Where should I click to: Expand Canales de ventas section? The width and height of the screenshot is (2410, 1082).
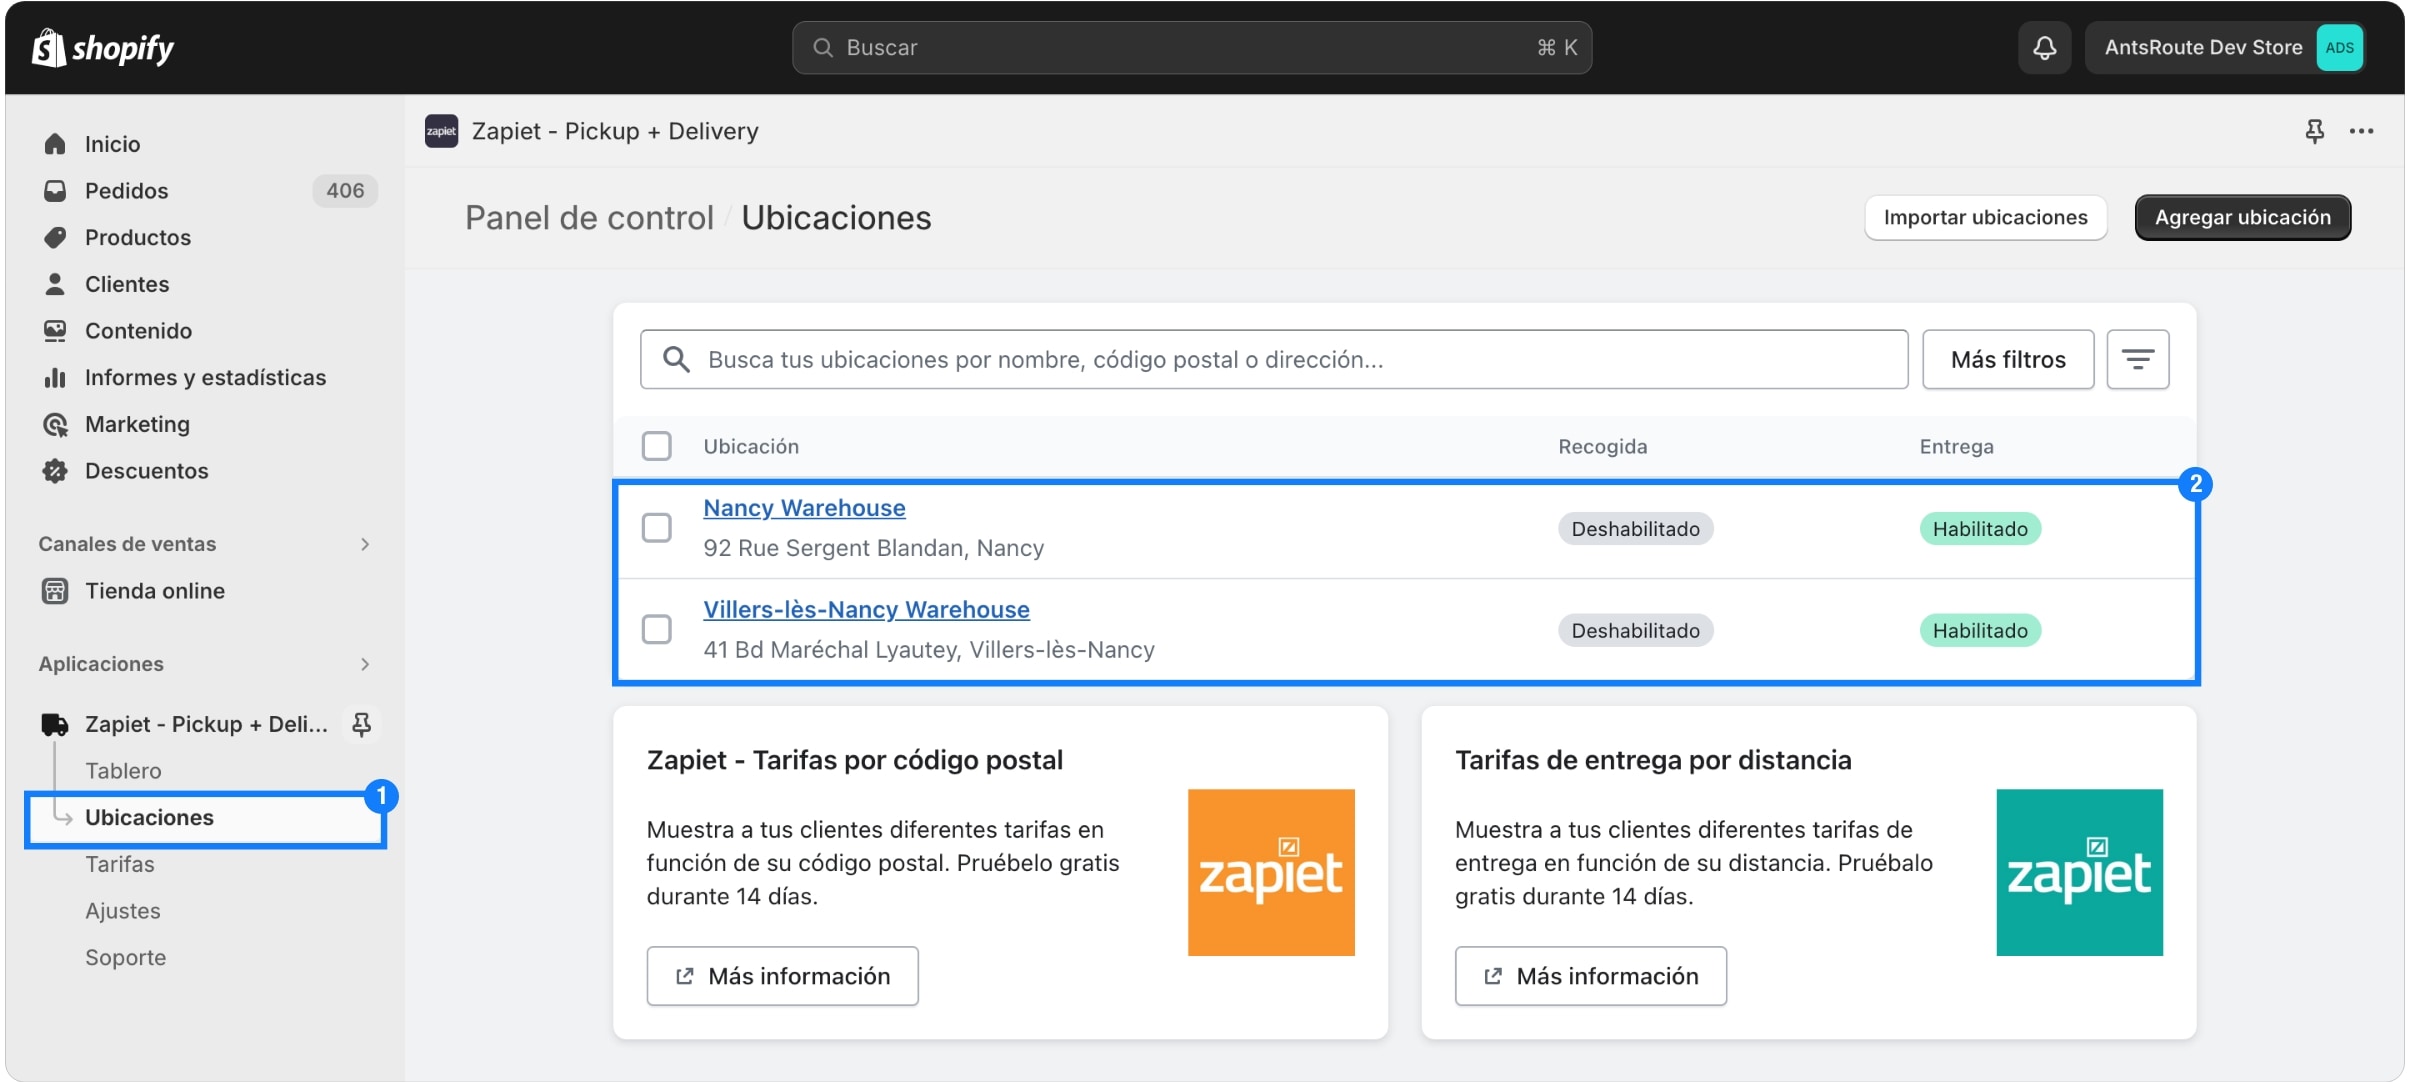[365, 544]
